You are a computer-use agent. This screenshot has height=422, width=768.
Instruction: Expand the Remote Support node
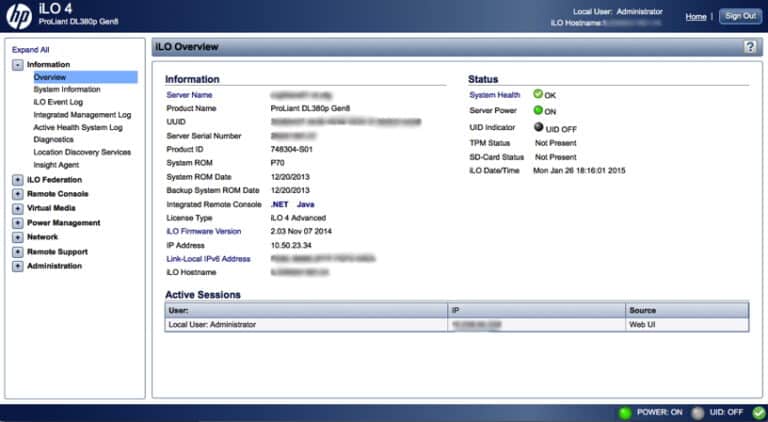coord(18,252)
